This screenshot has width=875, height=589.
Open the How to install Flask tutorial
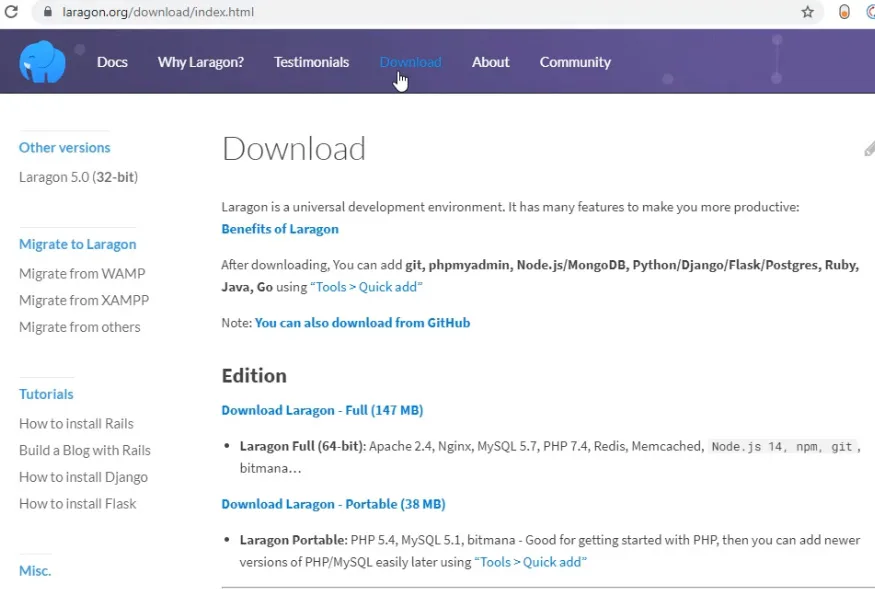[78, 504]
